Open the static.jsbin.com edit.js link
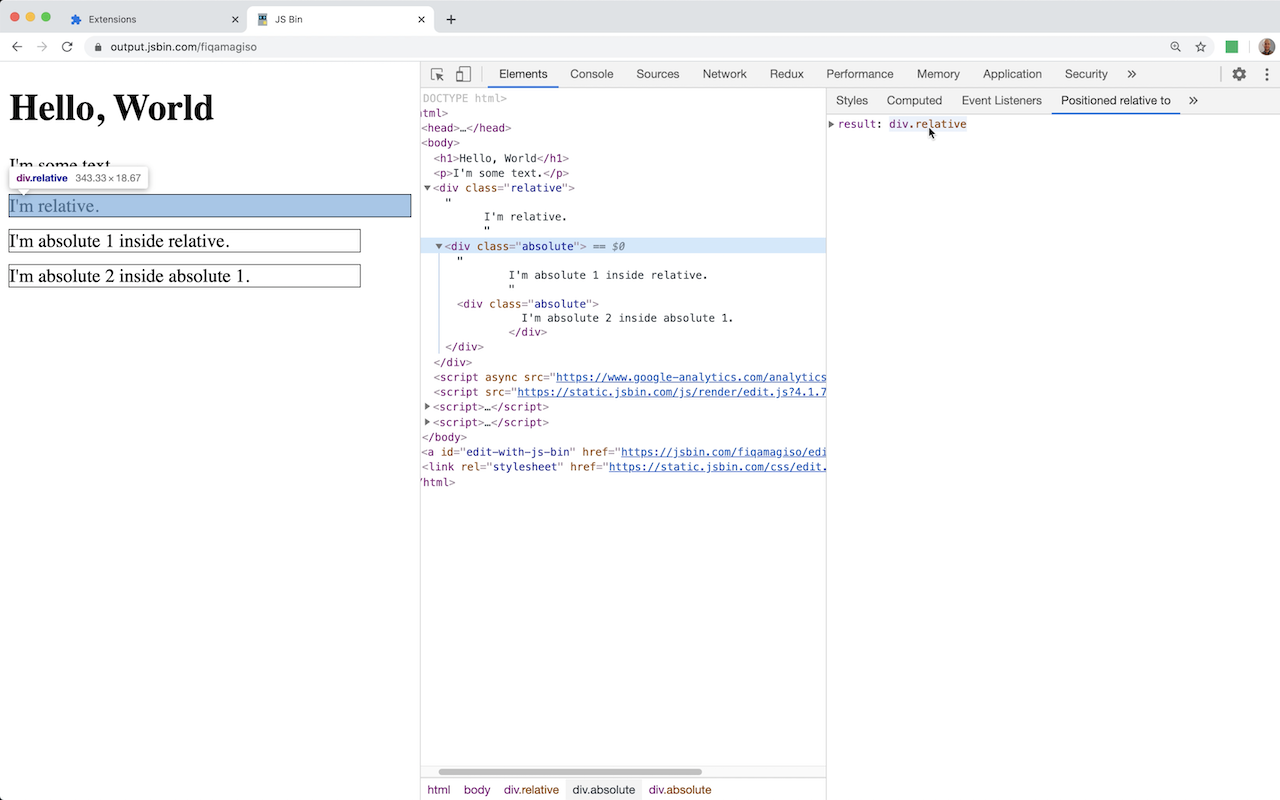Image resolution: width=1280 pixels, height=800 pixels. click(671, 392)
